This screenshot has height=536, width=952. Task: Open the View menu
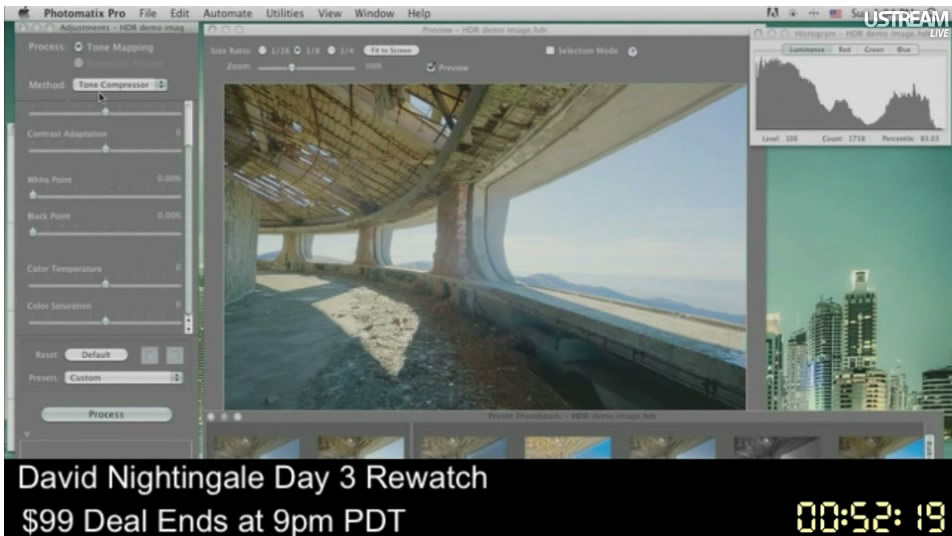330,13
